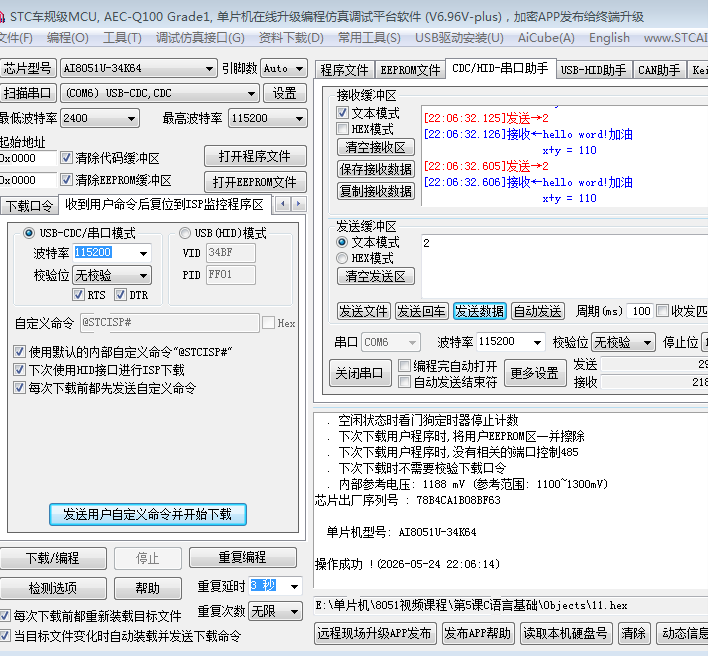The height and width of the screenshot is (656, 708).
Task: Toggle the DTR checkbox
Action: point(120,295)
